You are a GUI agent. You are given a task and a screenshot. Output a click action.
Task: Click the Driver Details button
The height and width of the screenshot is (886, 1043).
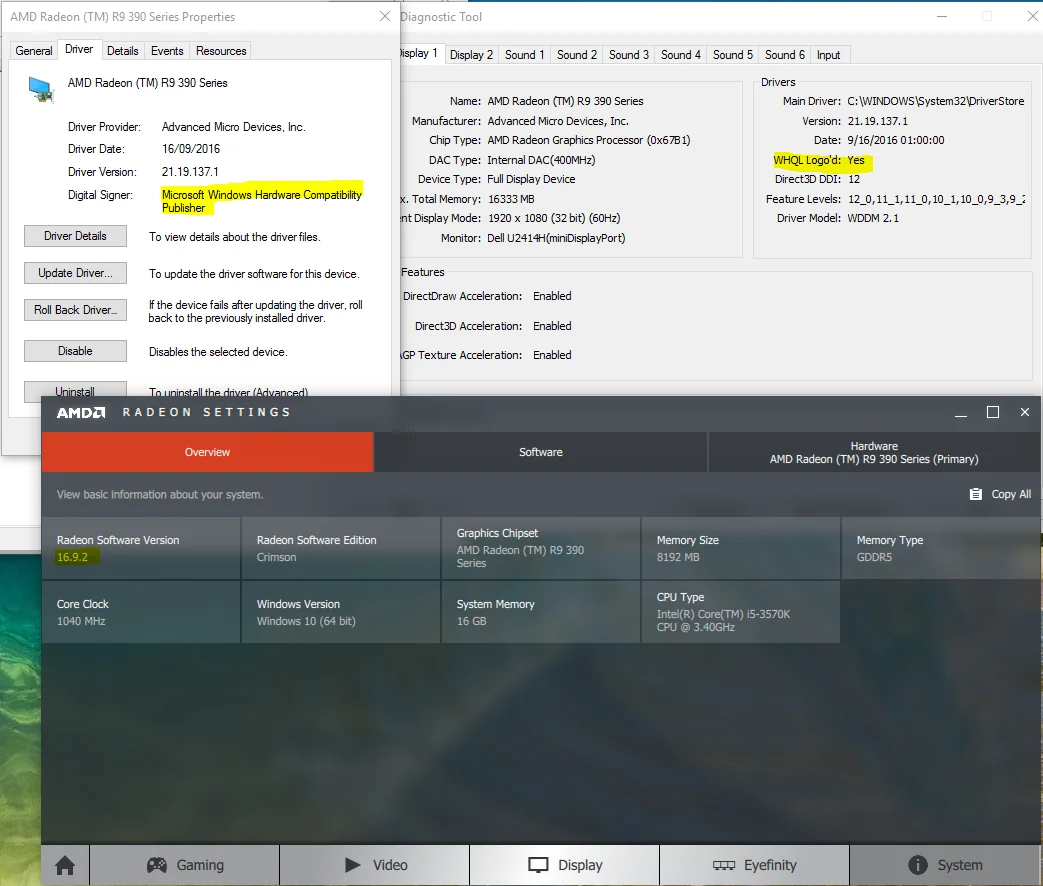click(x=75, y=236)
